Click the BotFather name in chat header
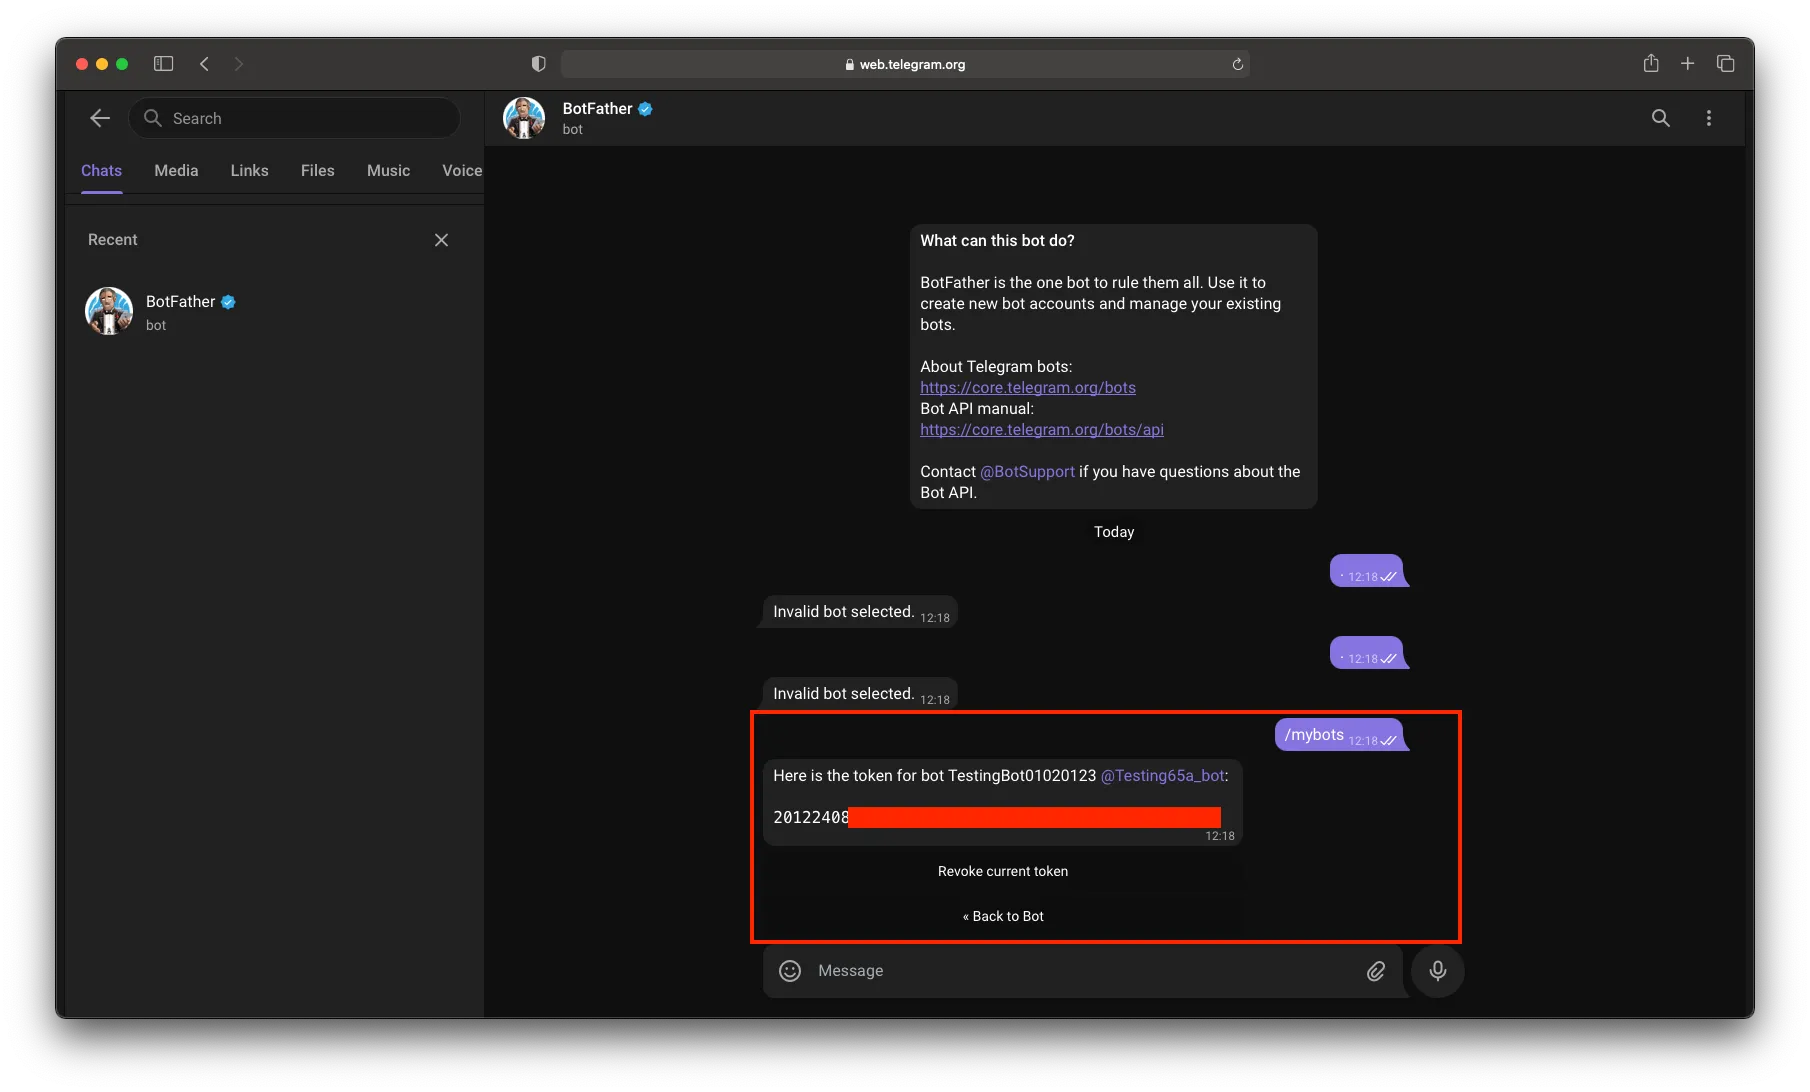This screenshot has width=1810, height=1092. (x=598, y=109)
